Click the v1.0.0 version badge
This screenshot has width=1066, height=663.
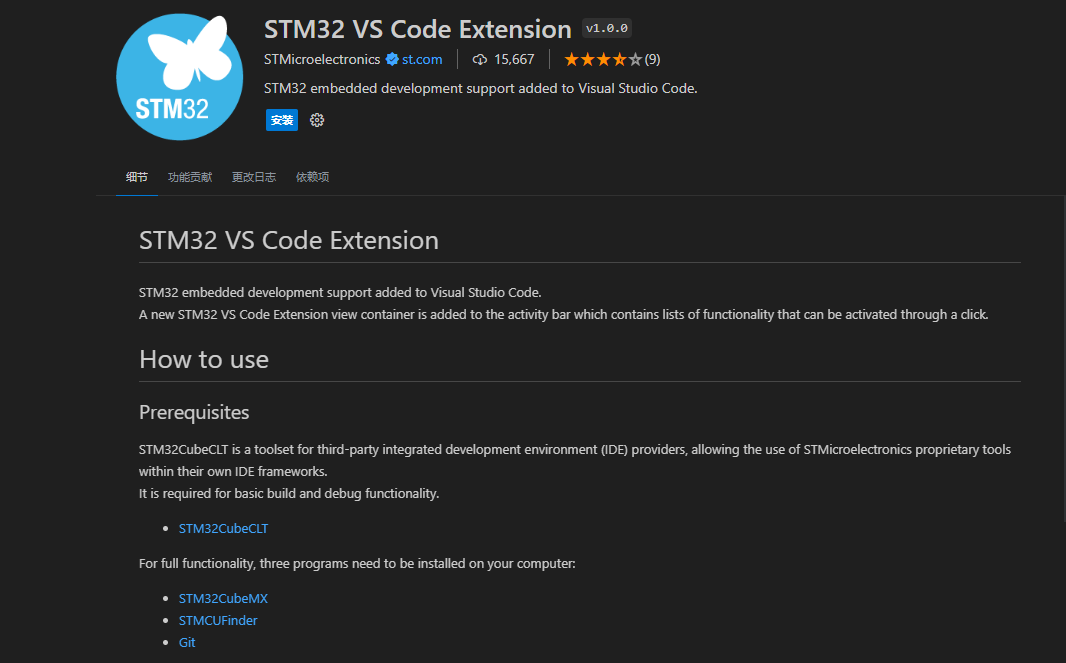point(606,29)
